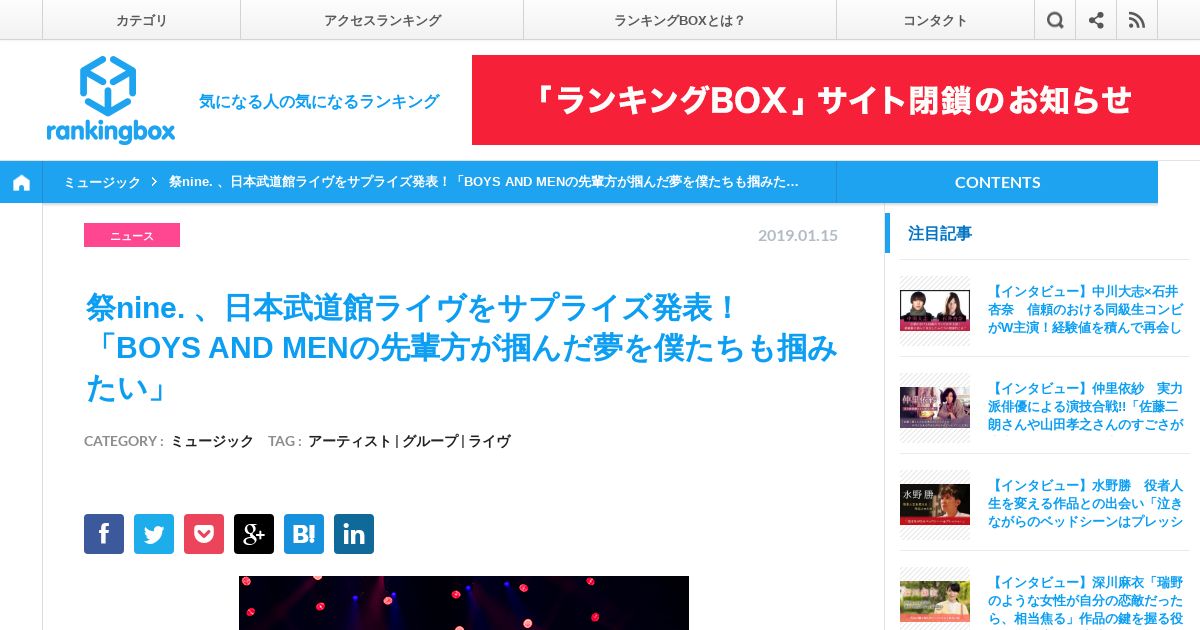The height and width of the screenshot is (630, 1200).
Task: Open 仲里依紗 interview link
Action: [x=1085, y=406]
